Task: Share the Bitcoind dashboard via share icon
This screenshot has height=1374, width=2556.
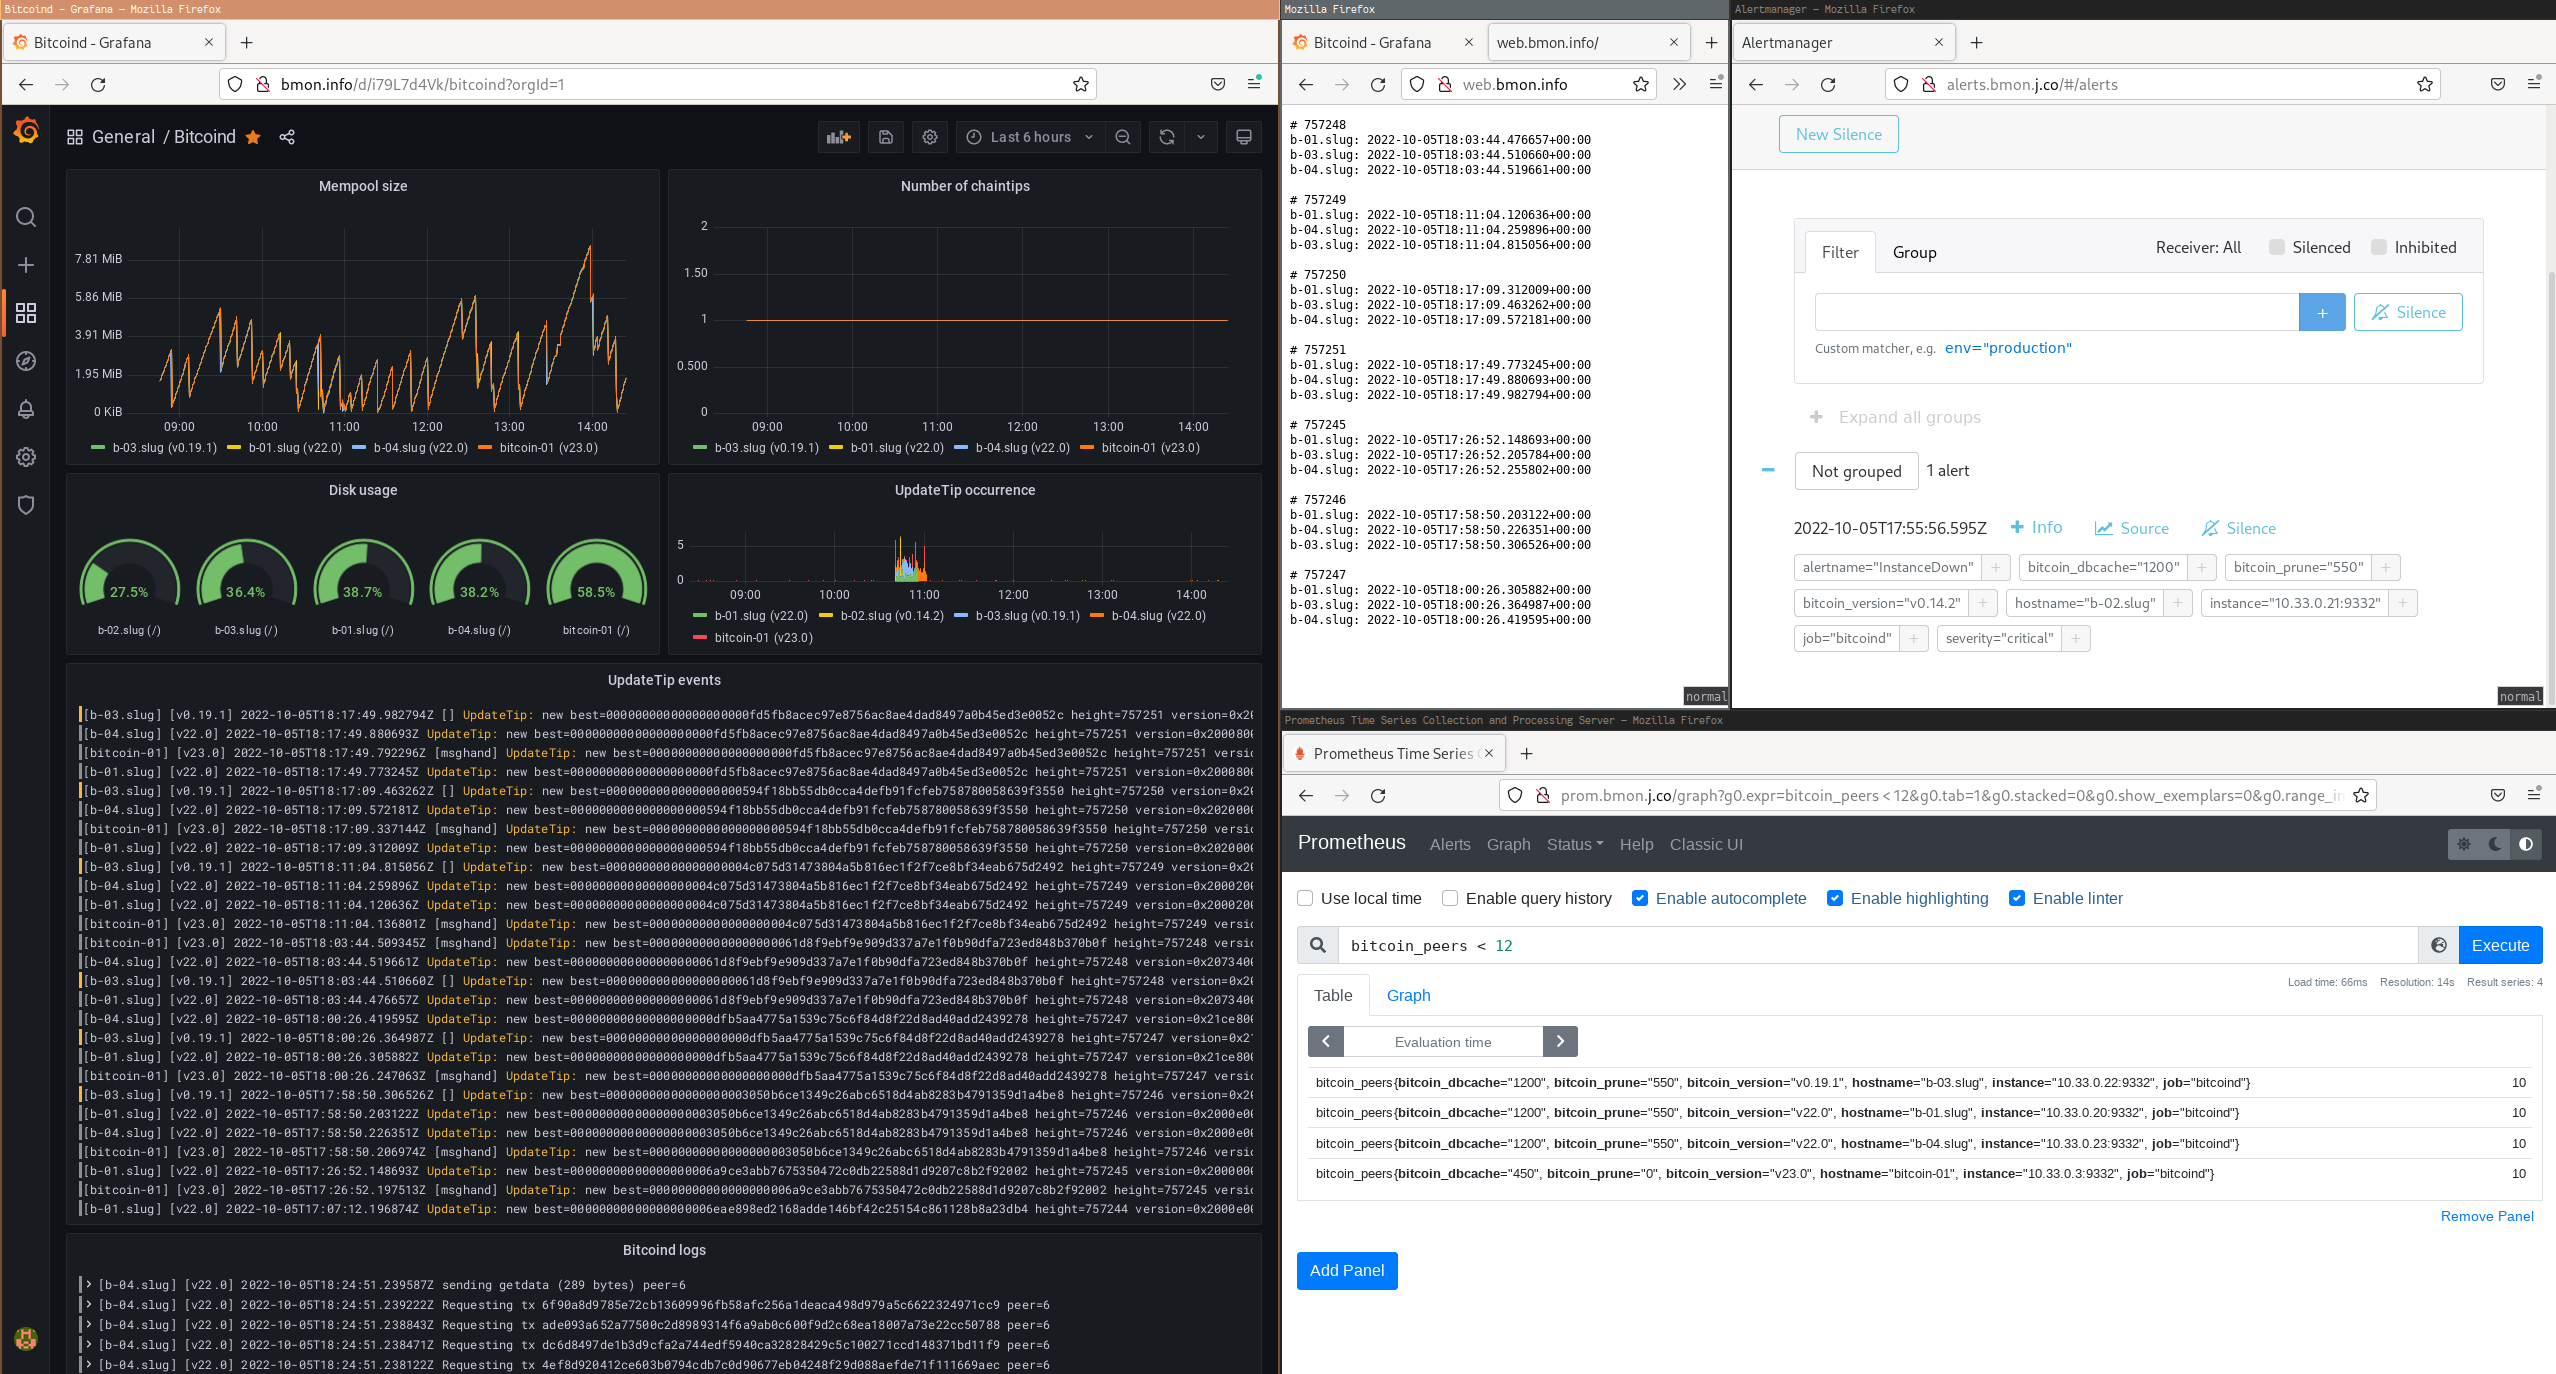Action: (287, 137)
